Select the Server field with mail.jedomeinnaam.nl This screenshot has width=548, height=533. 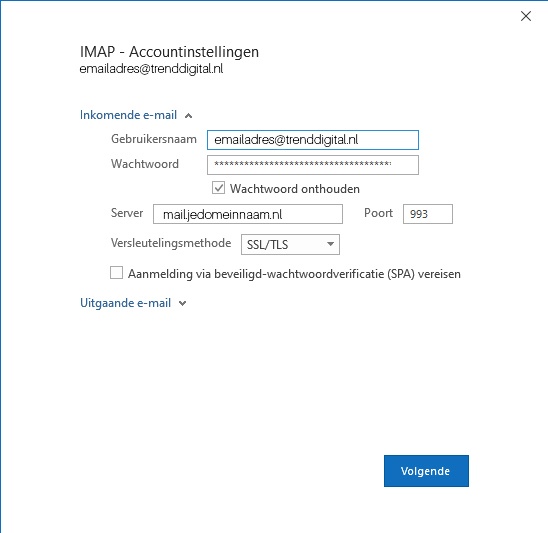[x=248, y=214]
